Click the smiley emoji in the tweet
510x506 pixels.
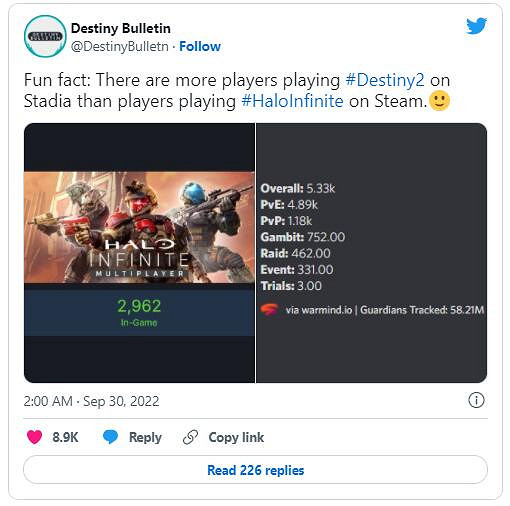coord(439,101)
